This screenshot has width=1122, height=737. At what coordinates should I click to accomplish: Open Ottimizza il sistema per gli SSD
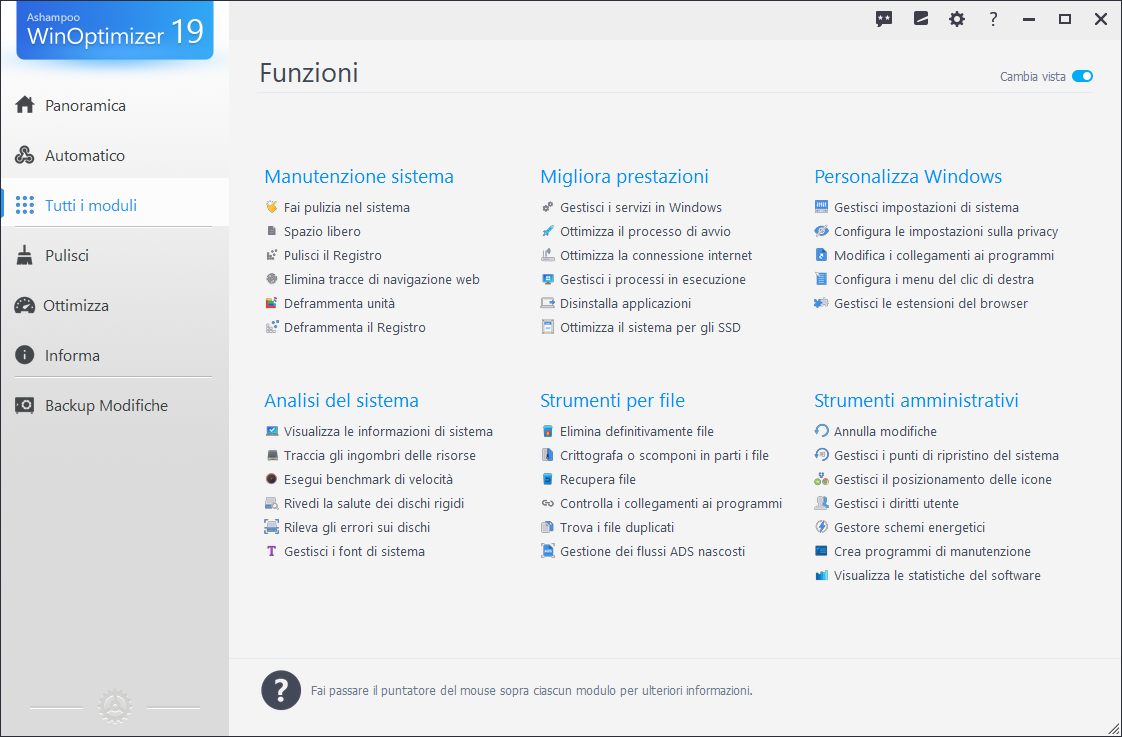point(650,328)
